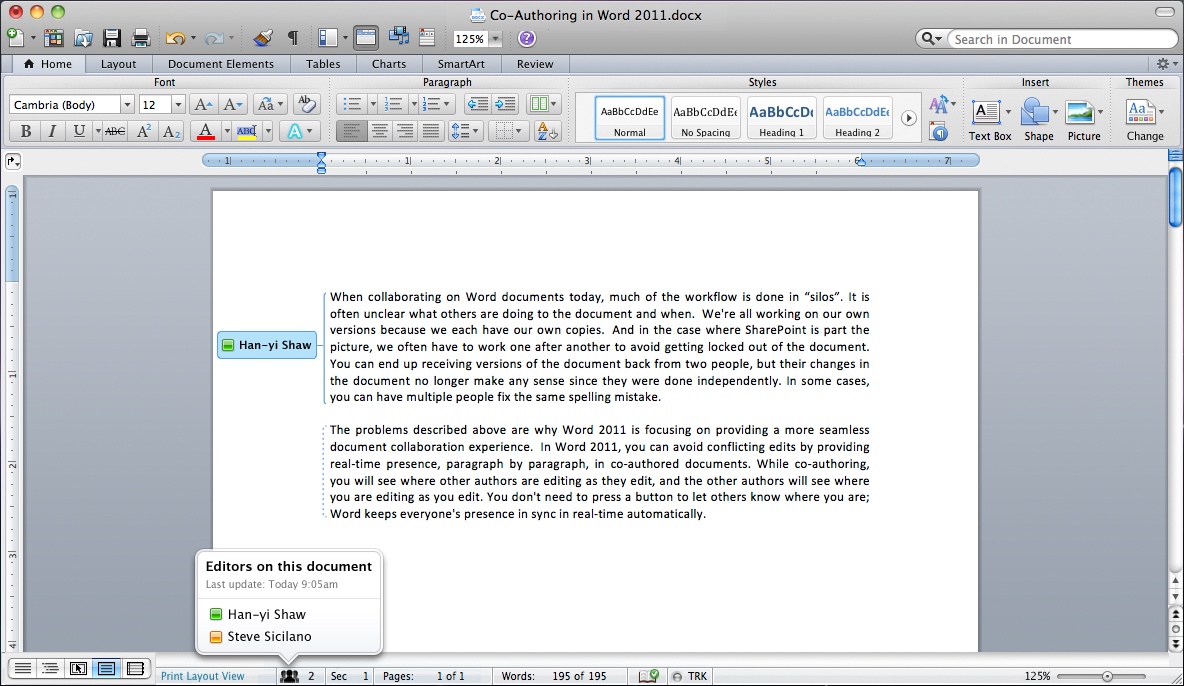Open the Templates gallery icon
1184x686 pixels.
(53, 38)
